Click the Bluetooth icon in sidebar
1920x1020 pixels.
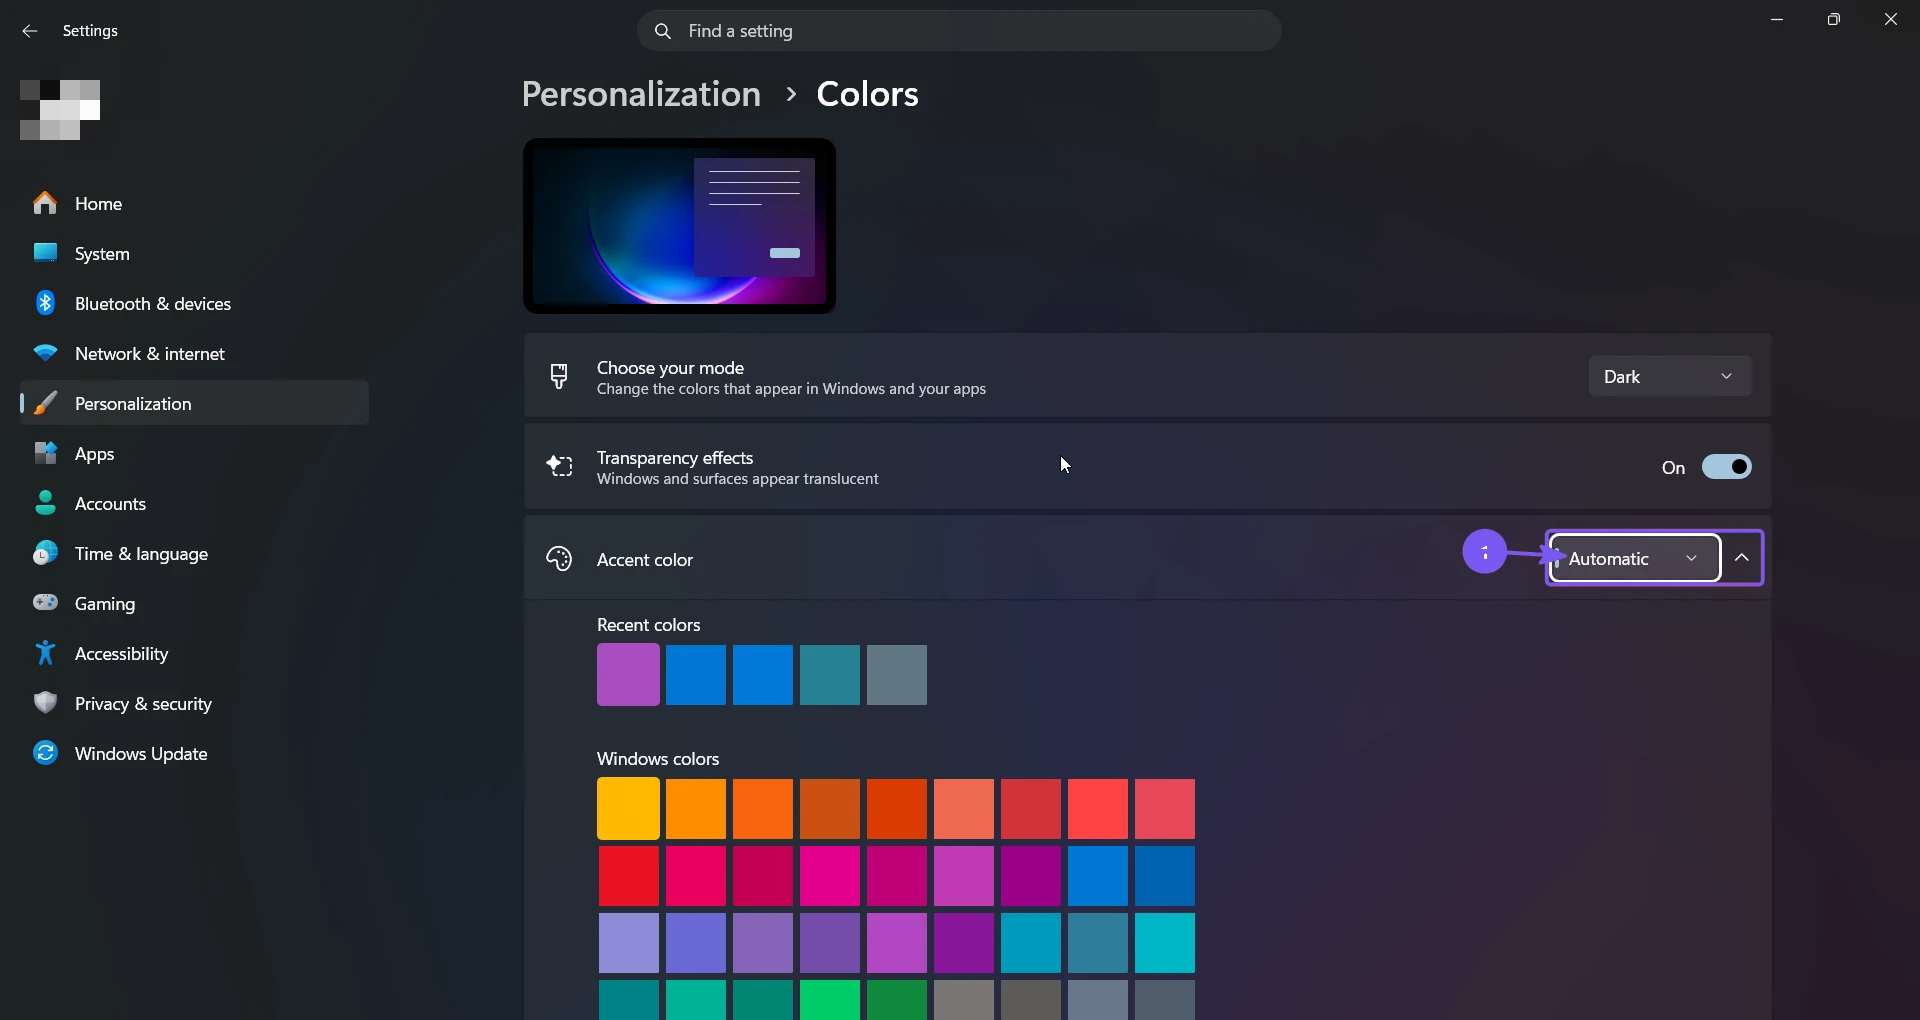point(45,303)
